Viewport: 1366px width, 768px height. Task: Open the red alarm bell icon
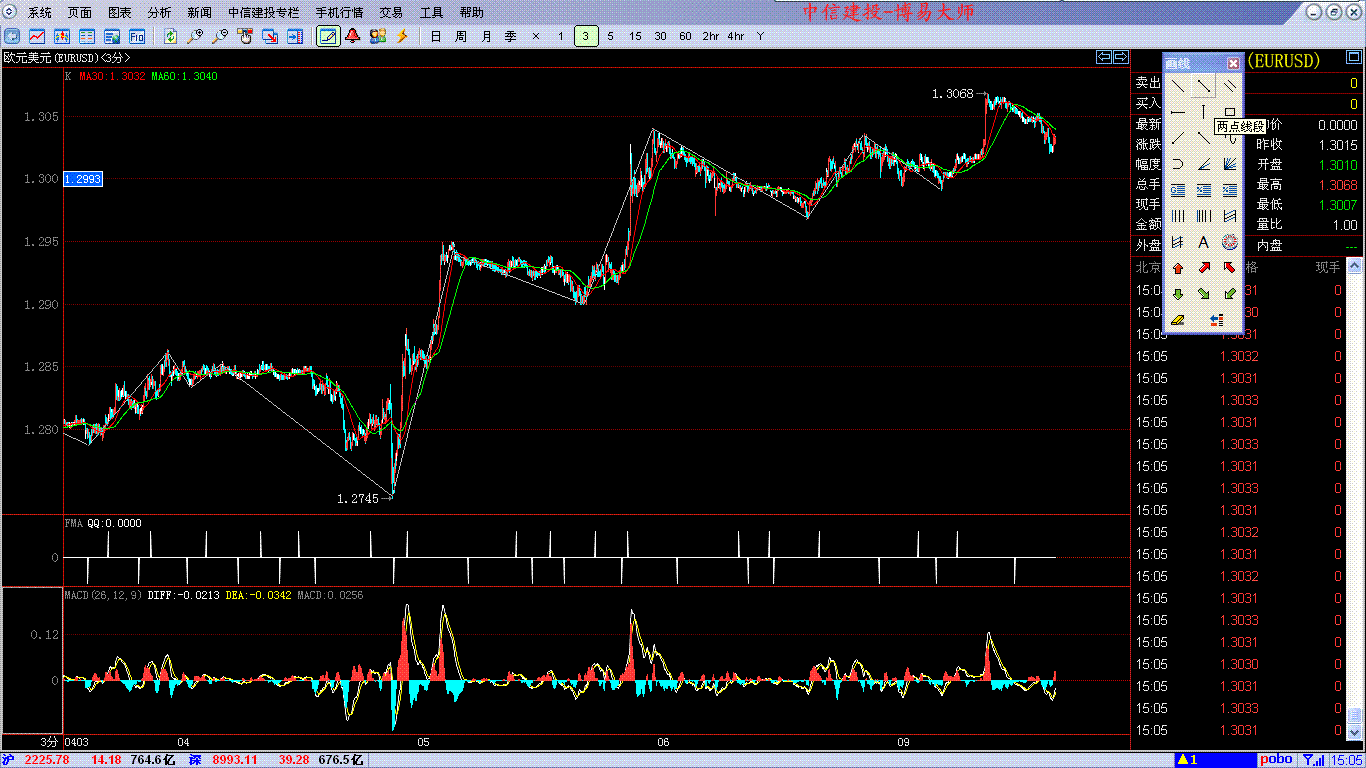352,36
